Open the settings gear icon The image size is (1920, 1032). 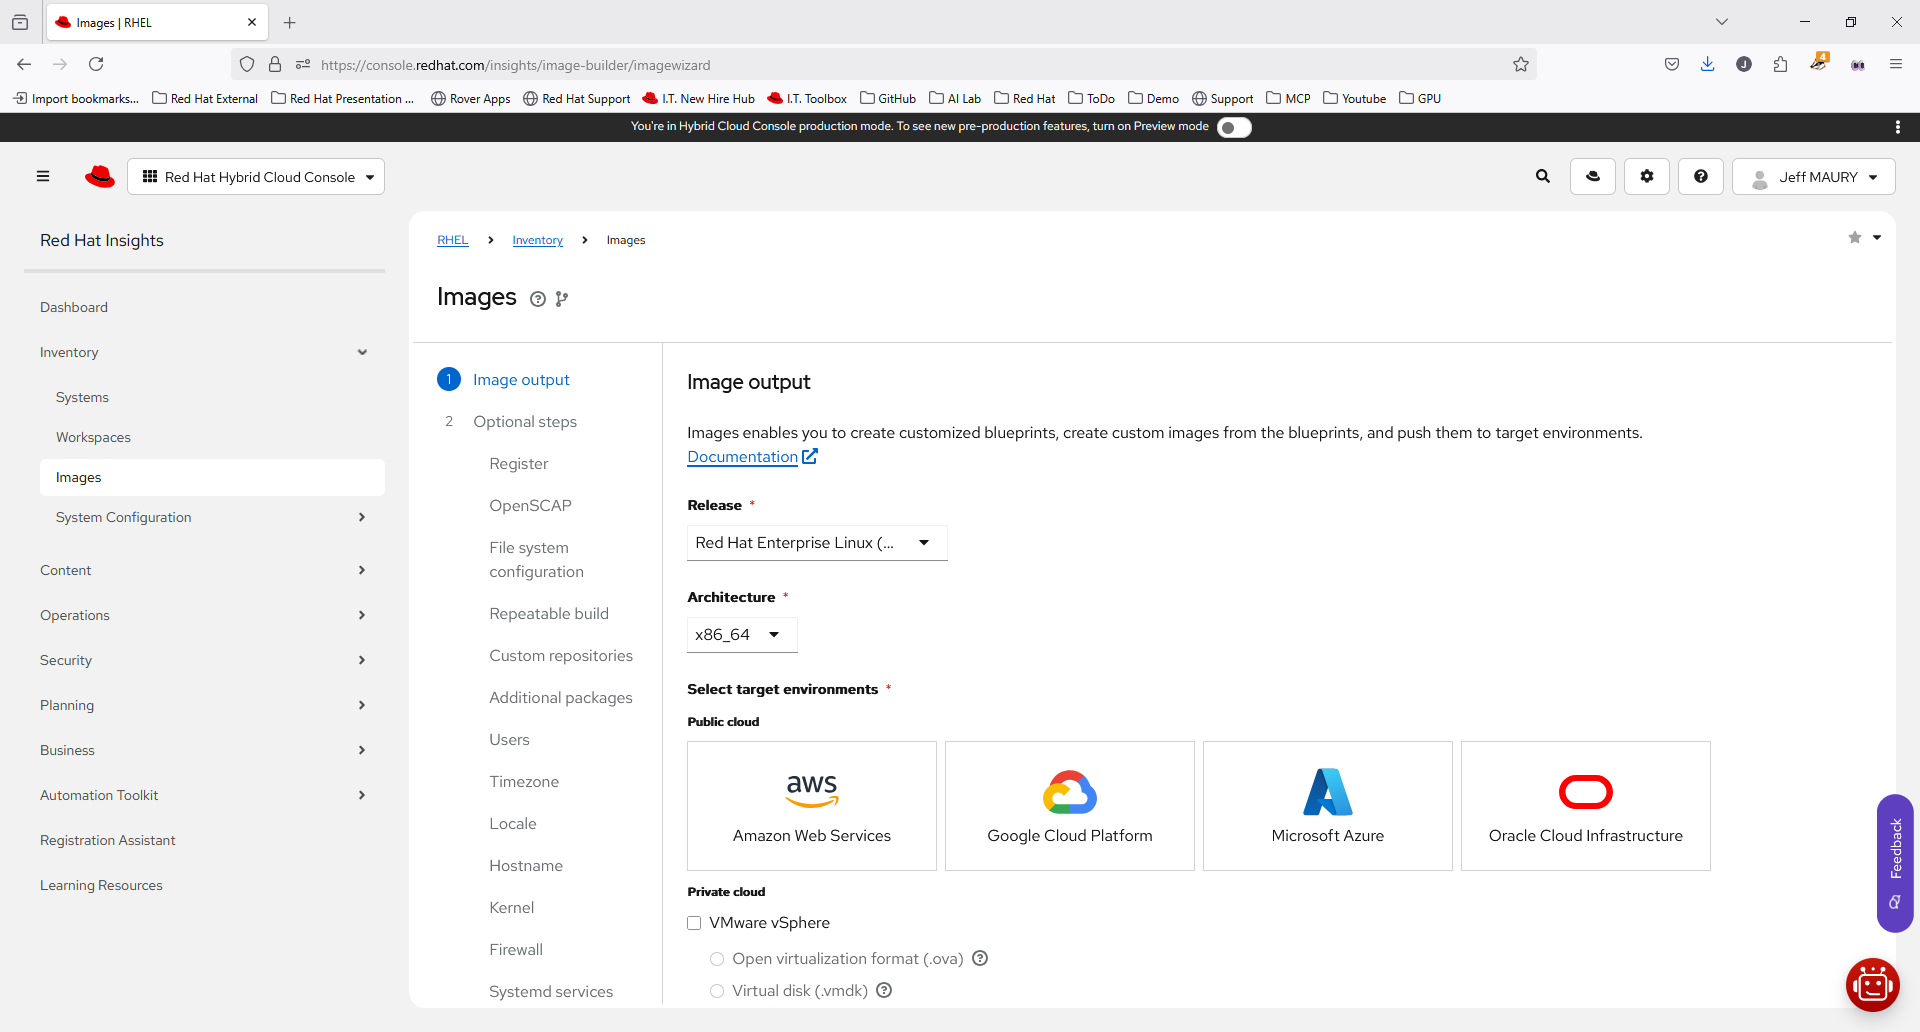pos(1646,177)
